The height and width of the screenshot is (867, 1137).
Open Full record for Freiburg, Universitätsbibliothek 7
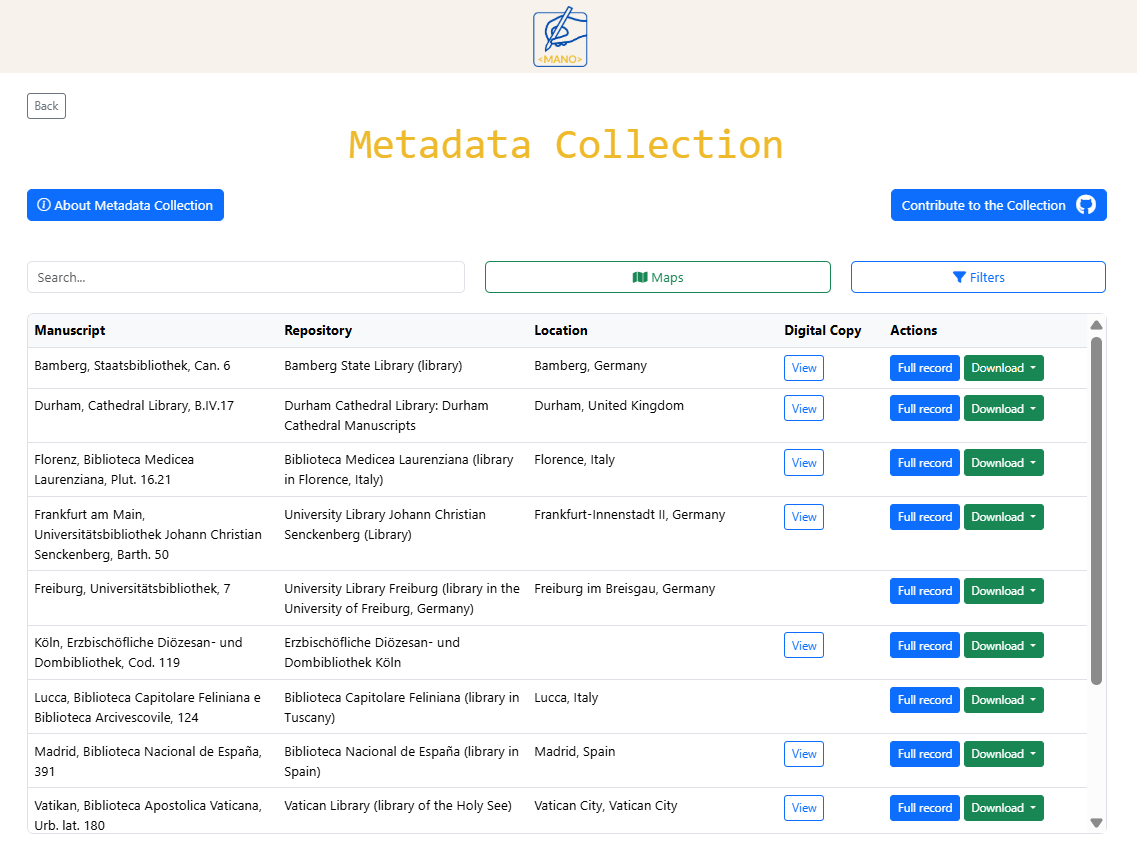(x=924, y=591)
